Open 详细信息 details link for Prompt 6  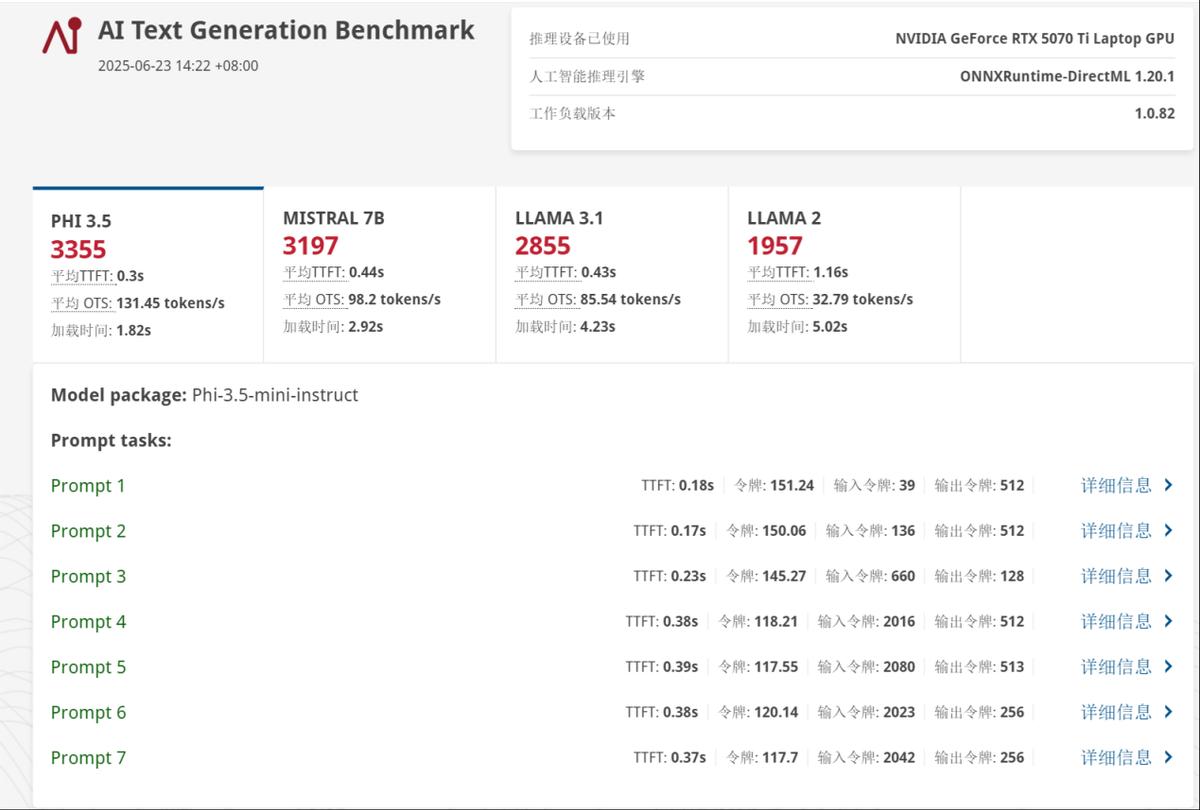coord(1116,712)
